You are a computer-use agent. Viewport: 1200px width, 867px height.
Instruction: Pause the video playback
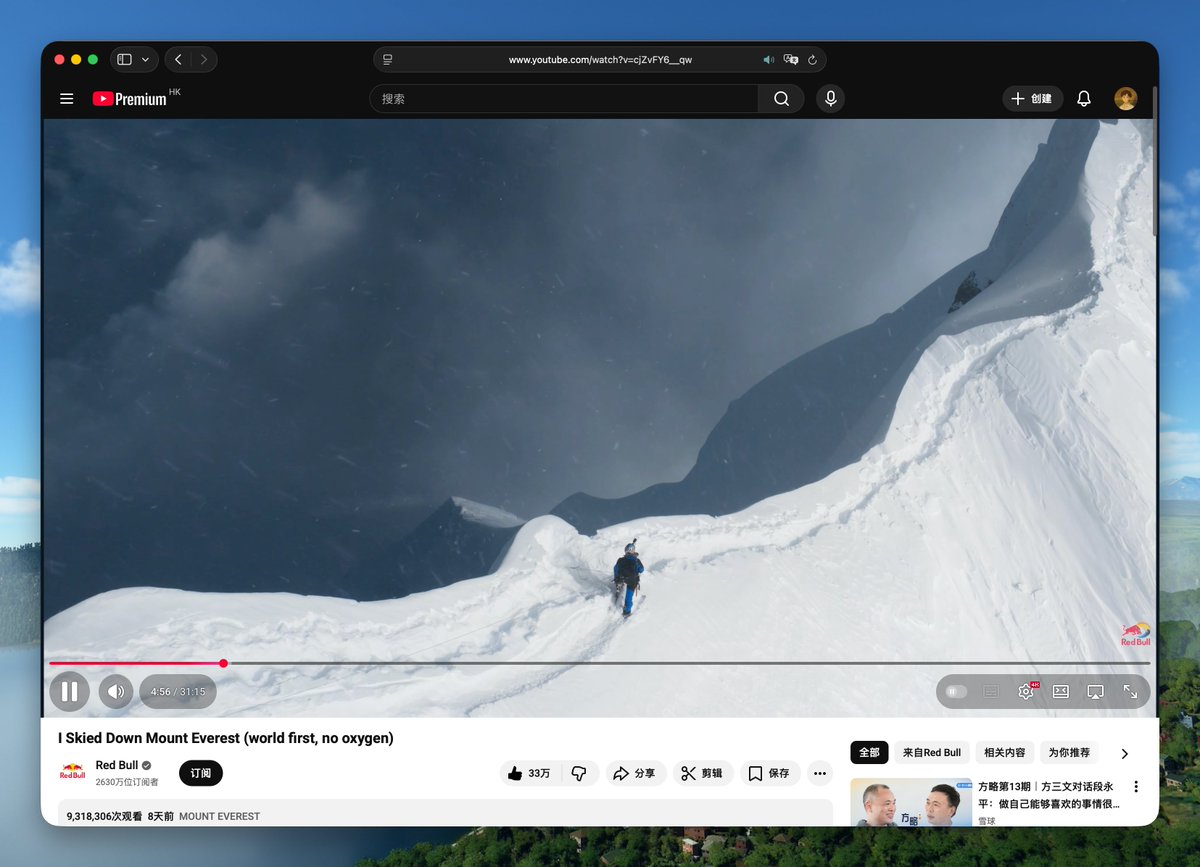[x=70, y=691]
